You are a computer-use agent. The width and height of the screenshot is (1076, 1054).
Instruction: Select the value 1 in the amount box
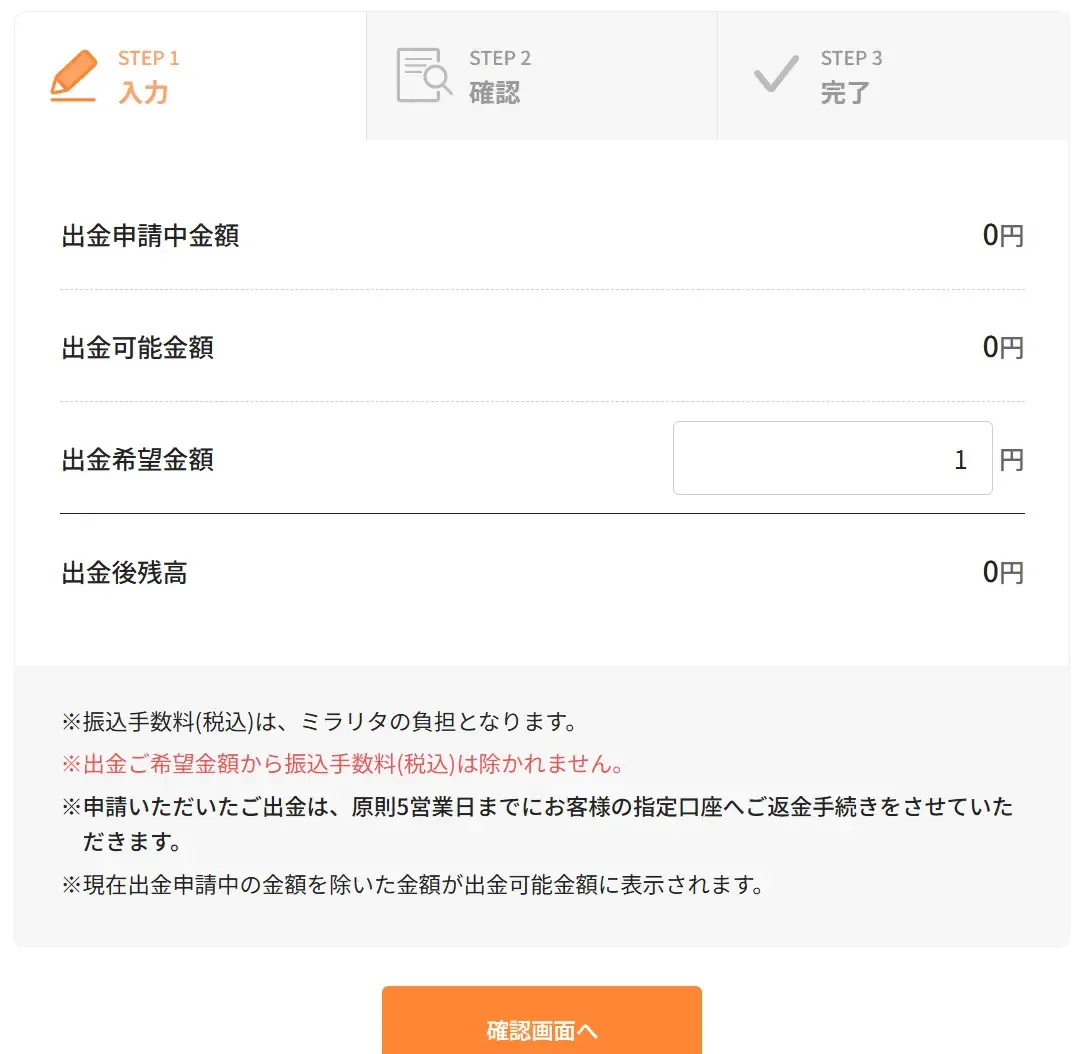[x=958, y=458]
